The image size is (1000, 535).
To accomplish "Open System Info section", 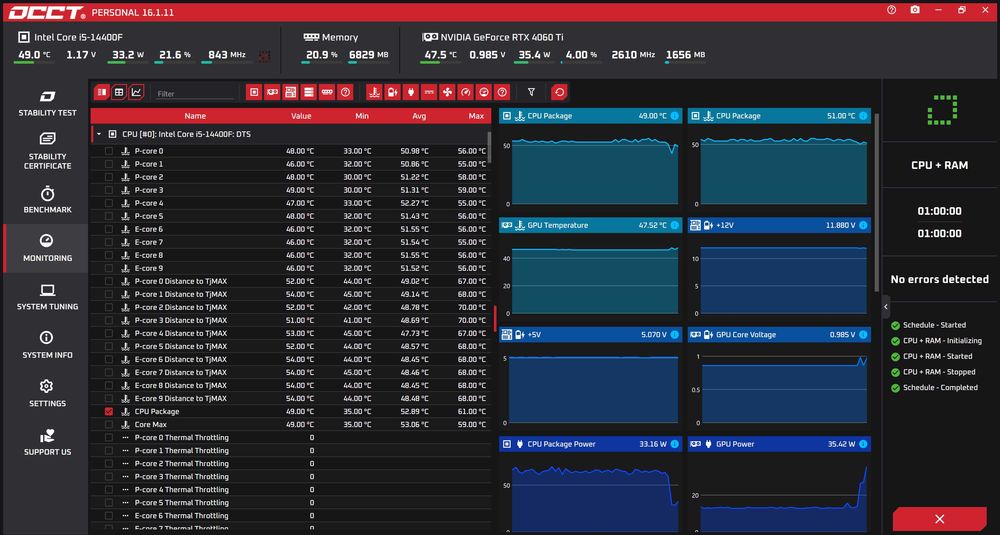I will pos(47,345).
